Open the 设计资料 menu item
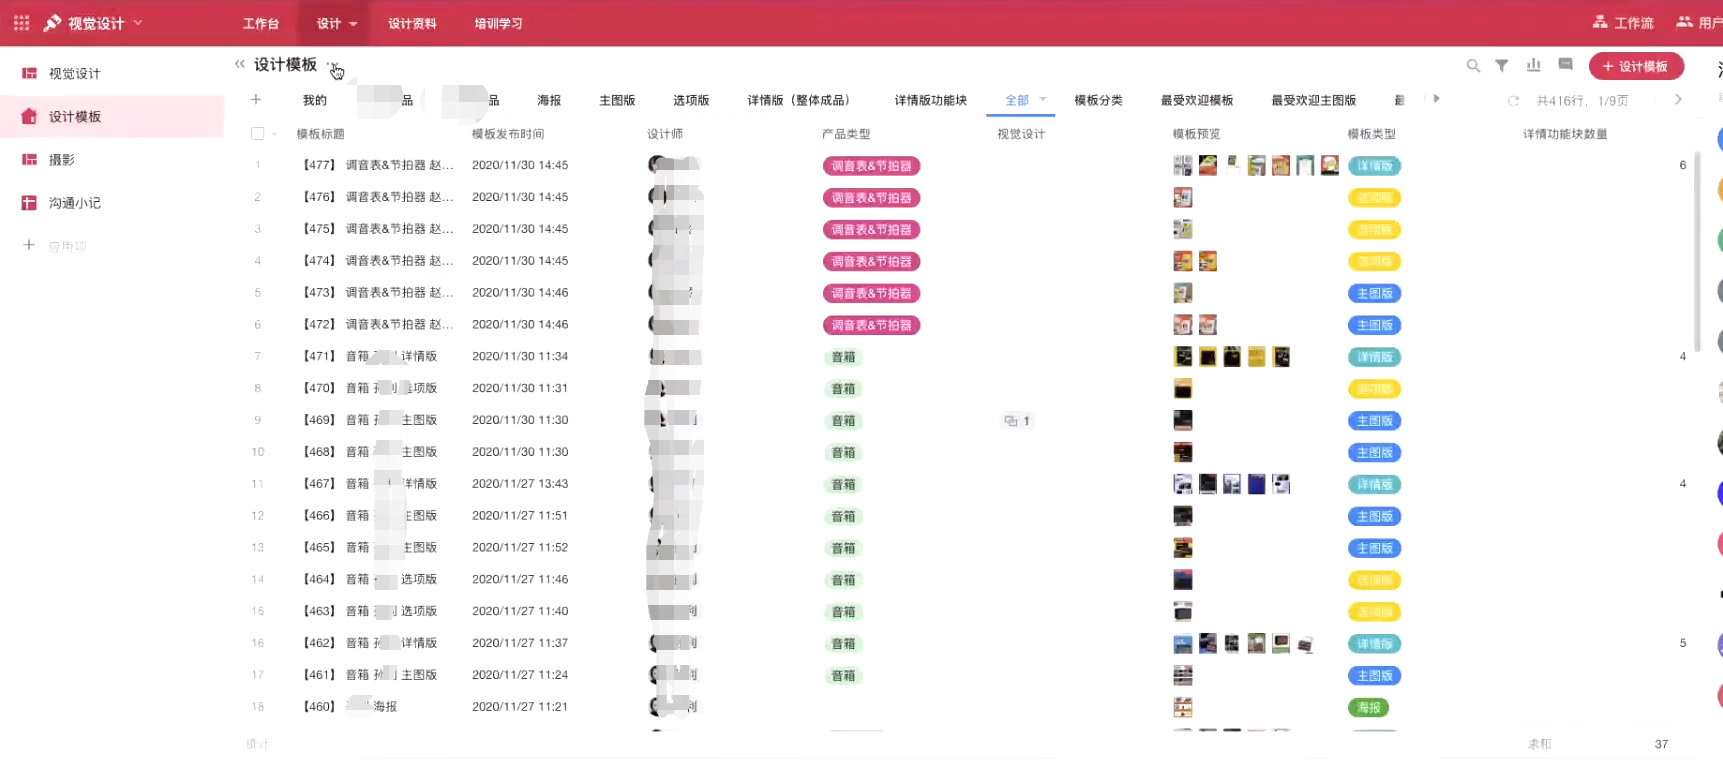This screenshot has height=768, width=1723. [412, 23]
